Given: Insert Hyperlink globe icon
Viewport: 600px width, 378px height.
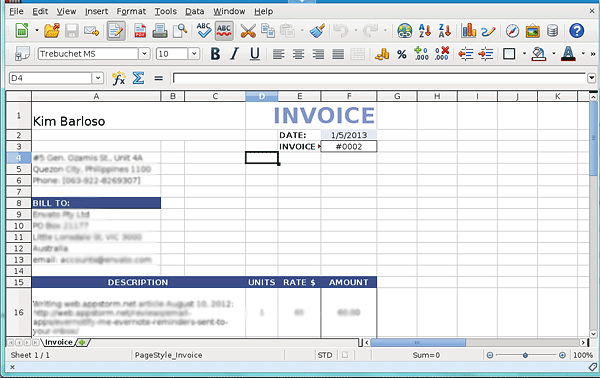Looking at the screenshot, I should [404, 31].
